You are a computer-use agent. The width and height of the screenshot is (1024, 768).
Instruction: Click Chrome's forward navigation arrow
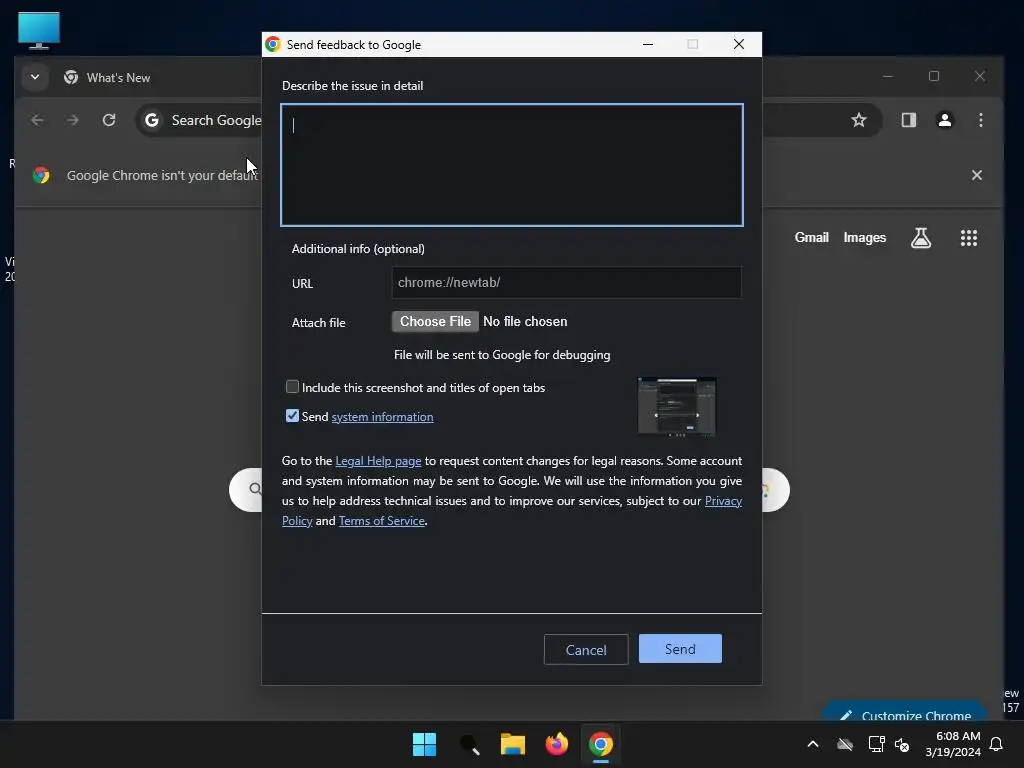73,120
